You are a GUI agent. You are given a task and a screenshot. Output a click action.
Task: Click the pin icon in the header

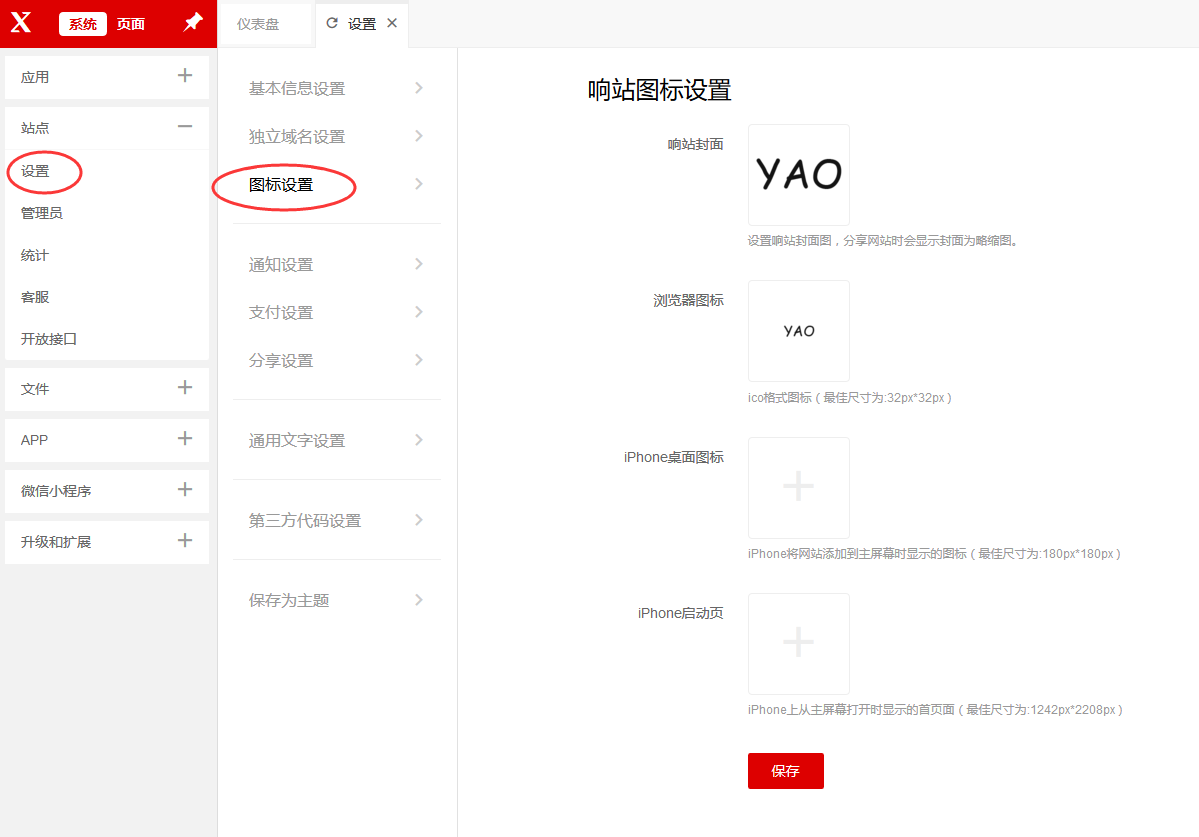(x=193, y=23)
